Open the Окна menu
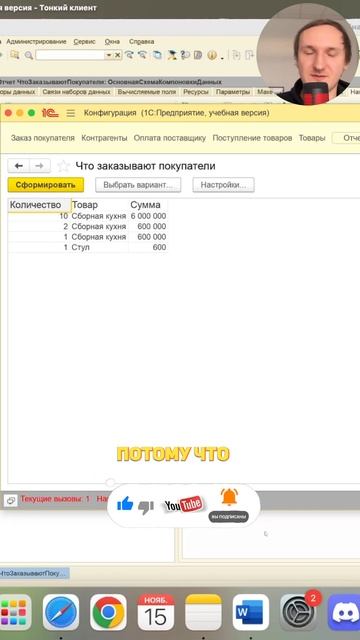The width and height of the screenshot is (360, 640). (x=112, y=42)
